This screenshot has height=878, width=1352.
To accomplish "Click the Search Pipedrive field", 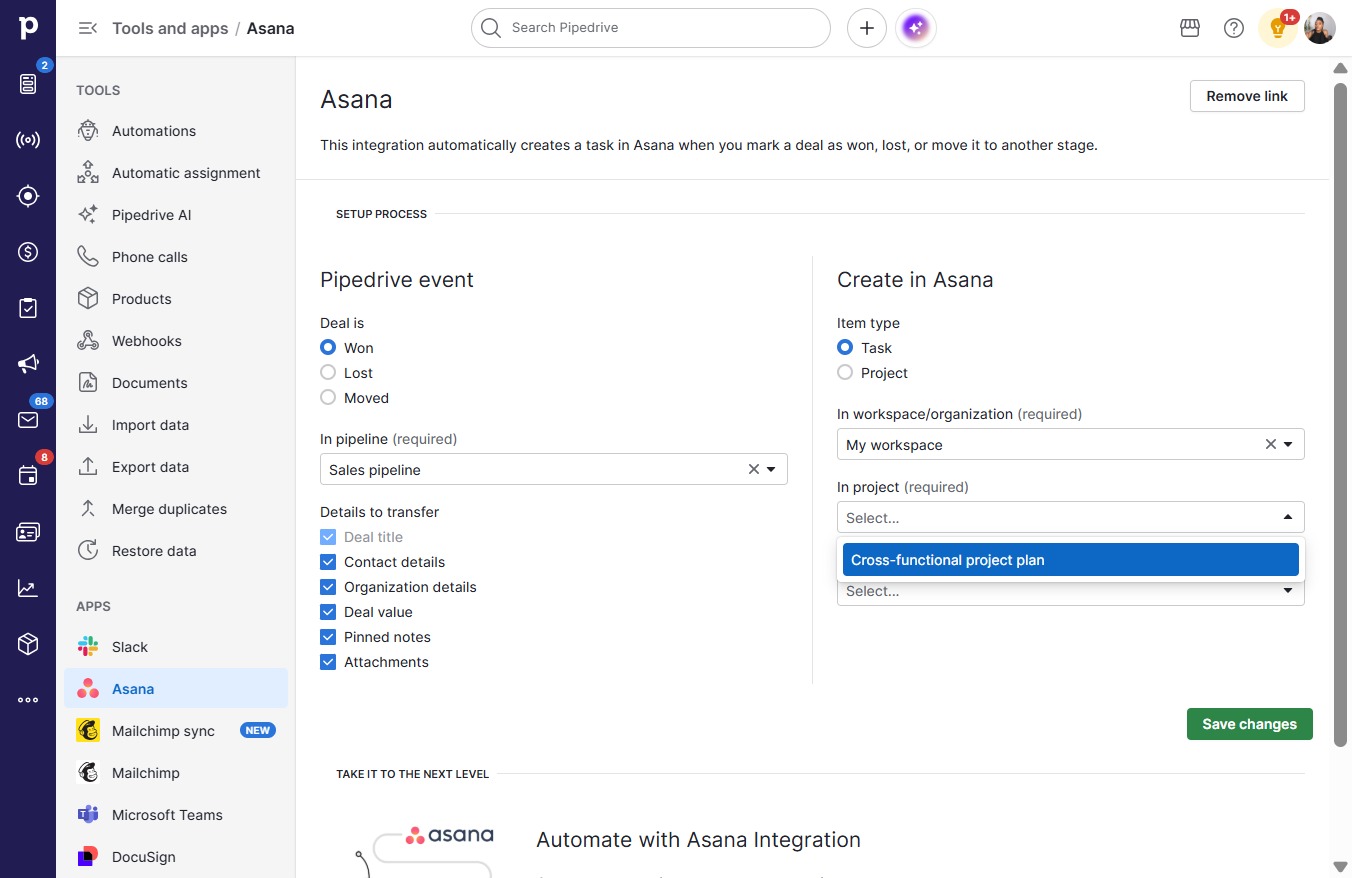I will pos(651,28).
